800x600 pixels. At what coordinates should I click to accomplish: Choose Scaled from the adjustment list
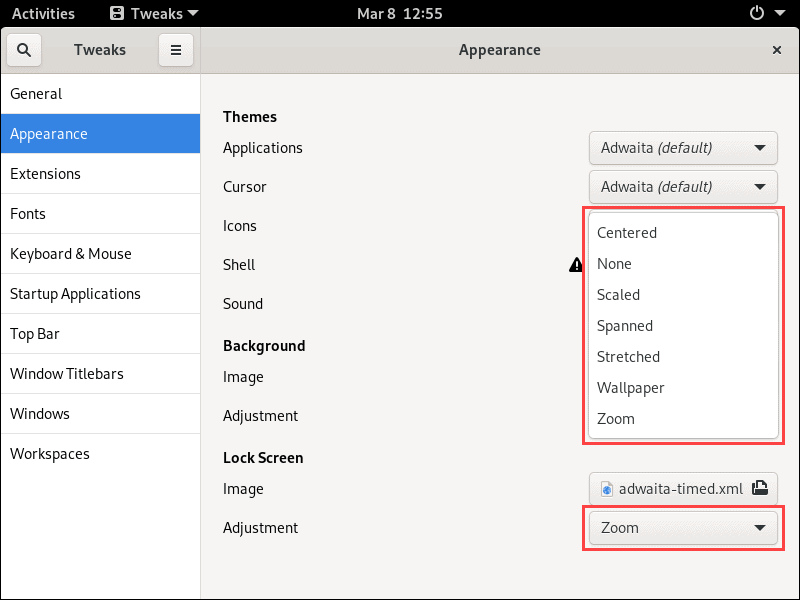tap(683, 295)
